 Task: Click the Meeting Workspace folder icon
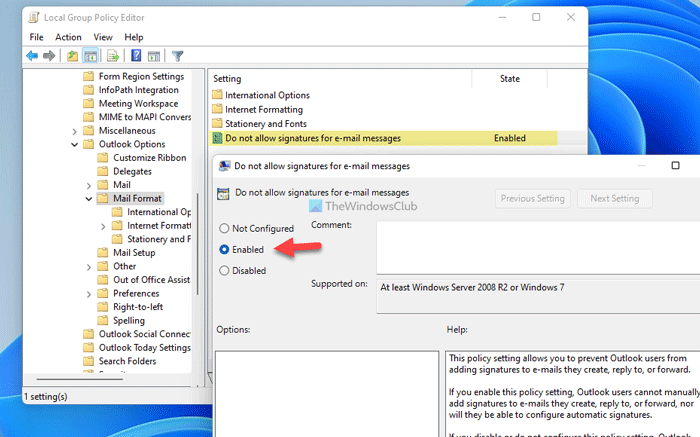point(89,104)
